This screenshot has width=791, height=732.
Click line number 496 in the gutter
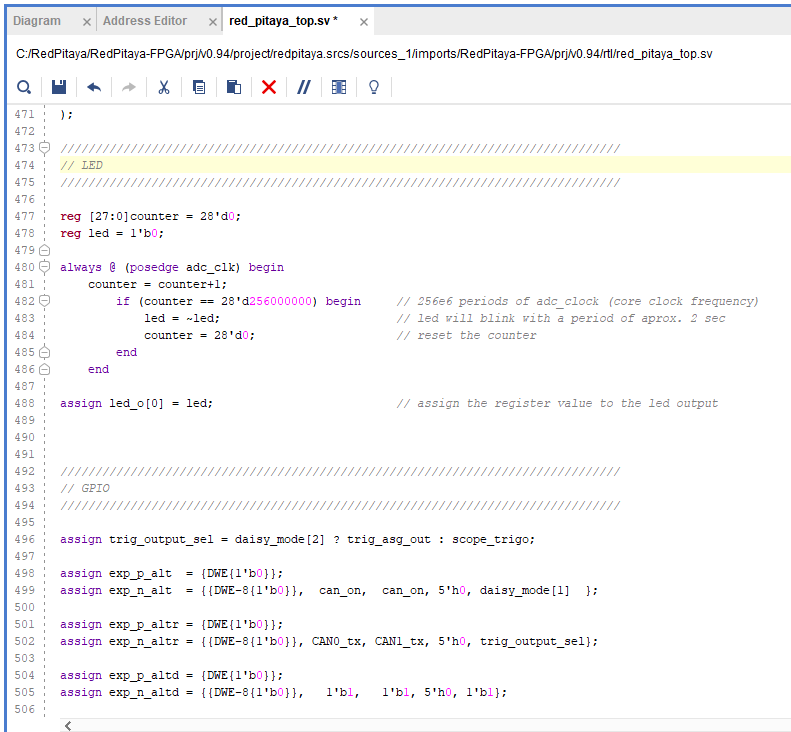tap(24, 539)
